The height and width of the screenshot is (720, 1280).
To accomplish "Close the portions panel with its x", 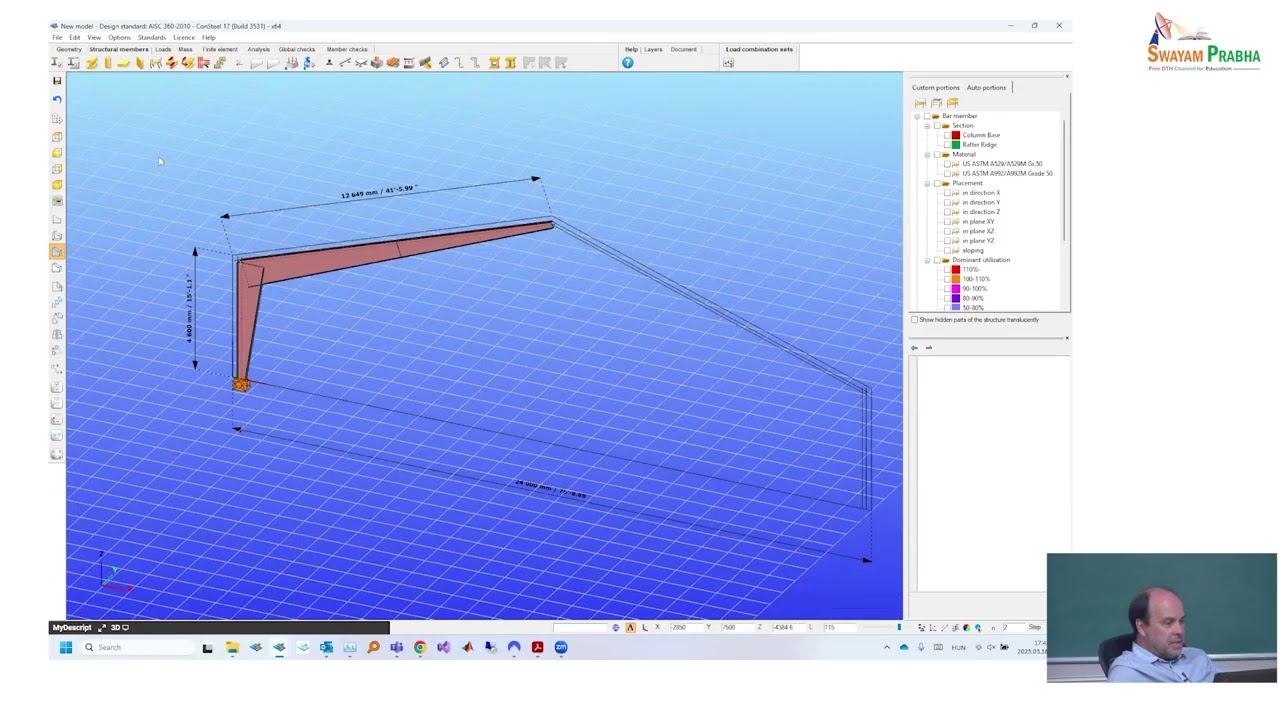I will coord(1067,77).
